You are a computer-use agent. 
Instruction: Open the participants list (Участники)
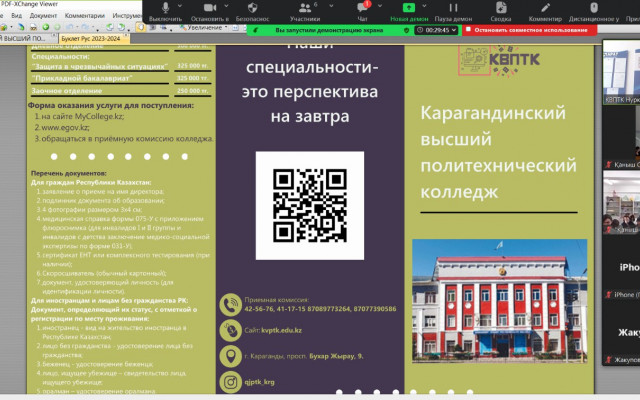(305, 9)
